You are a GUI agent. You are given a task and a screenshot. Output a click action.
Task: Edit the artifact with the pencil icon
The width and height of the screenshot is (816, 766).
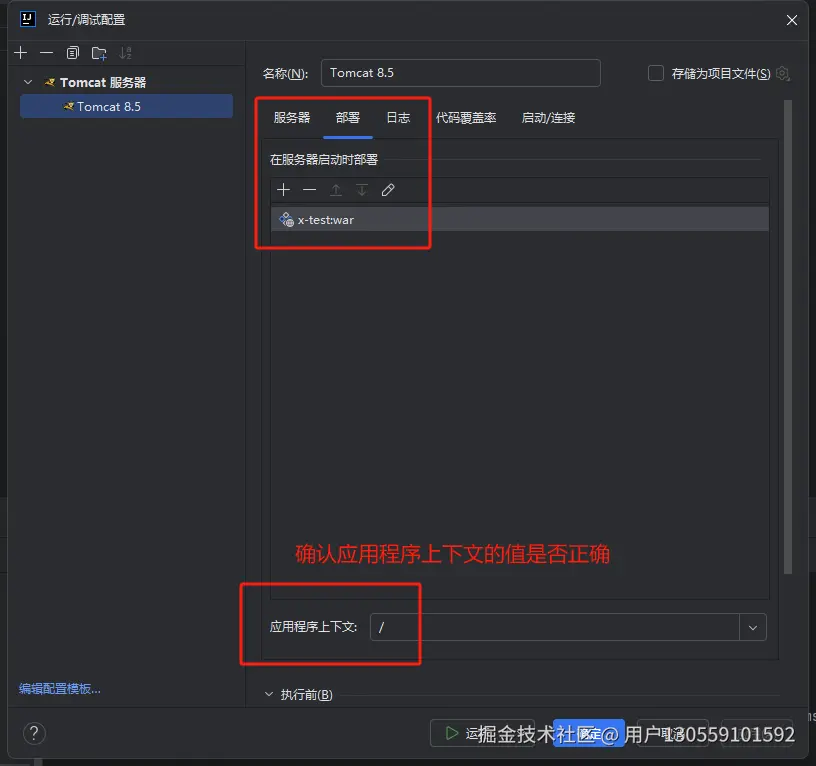coord(388,190)
